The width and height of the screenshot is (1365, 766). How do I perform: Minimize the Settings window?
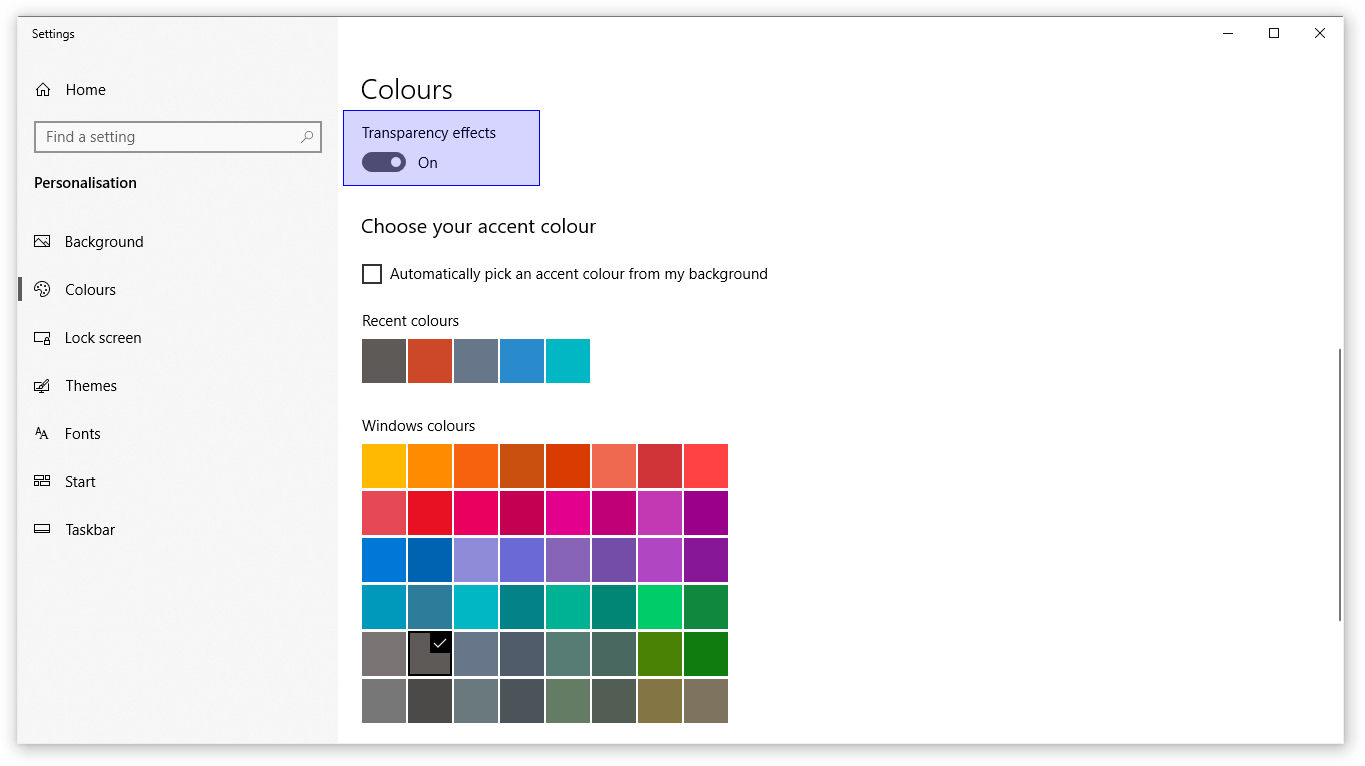click(x=1228, y=33)
